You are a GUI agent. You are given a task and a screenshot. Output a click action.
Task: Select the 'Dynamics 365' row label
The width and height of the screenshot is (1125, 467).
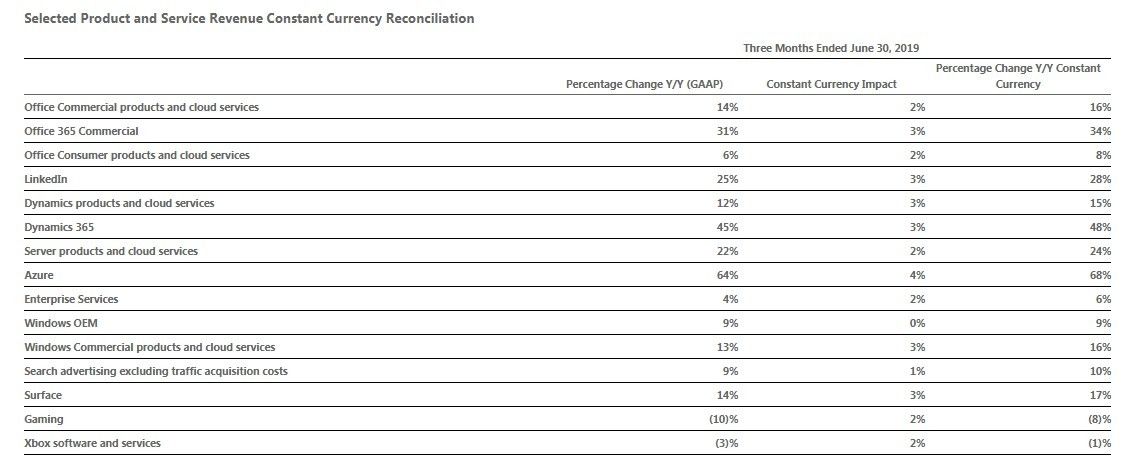point(59,227)
